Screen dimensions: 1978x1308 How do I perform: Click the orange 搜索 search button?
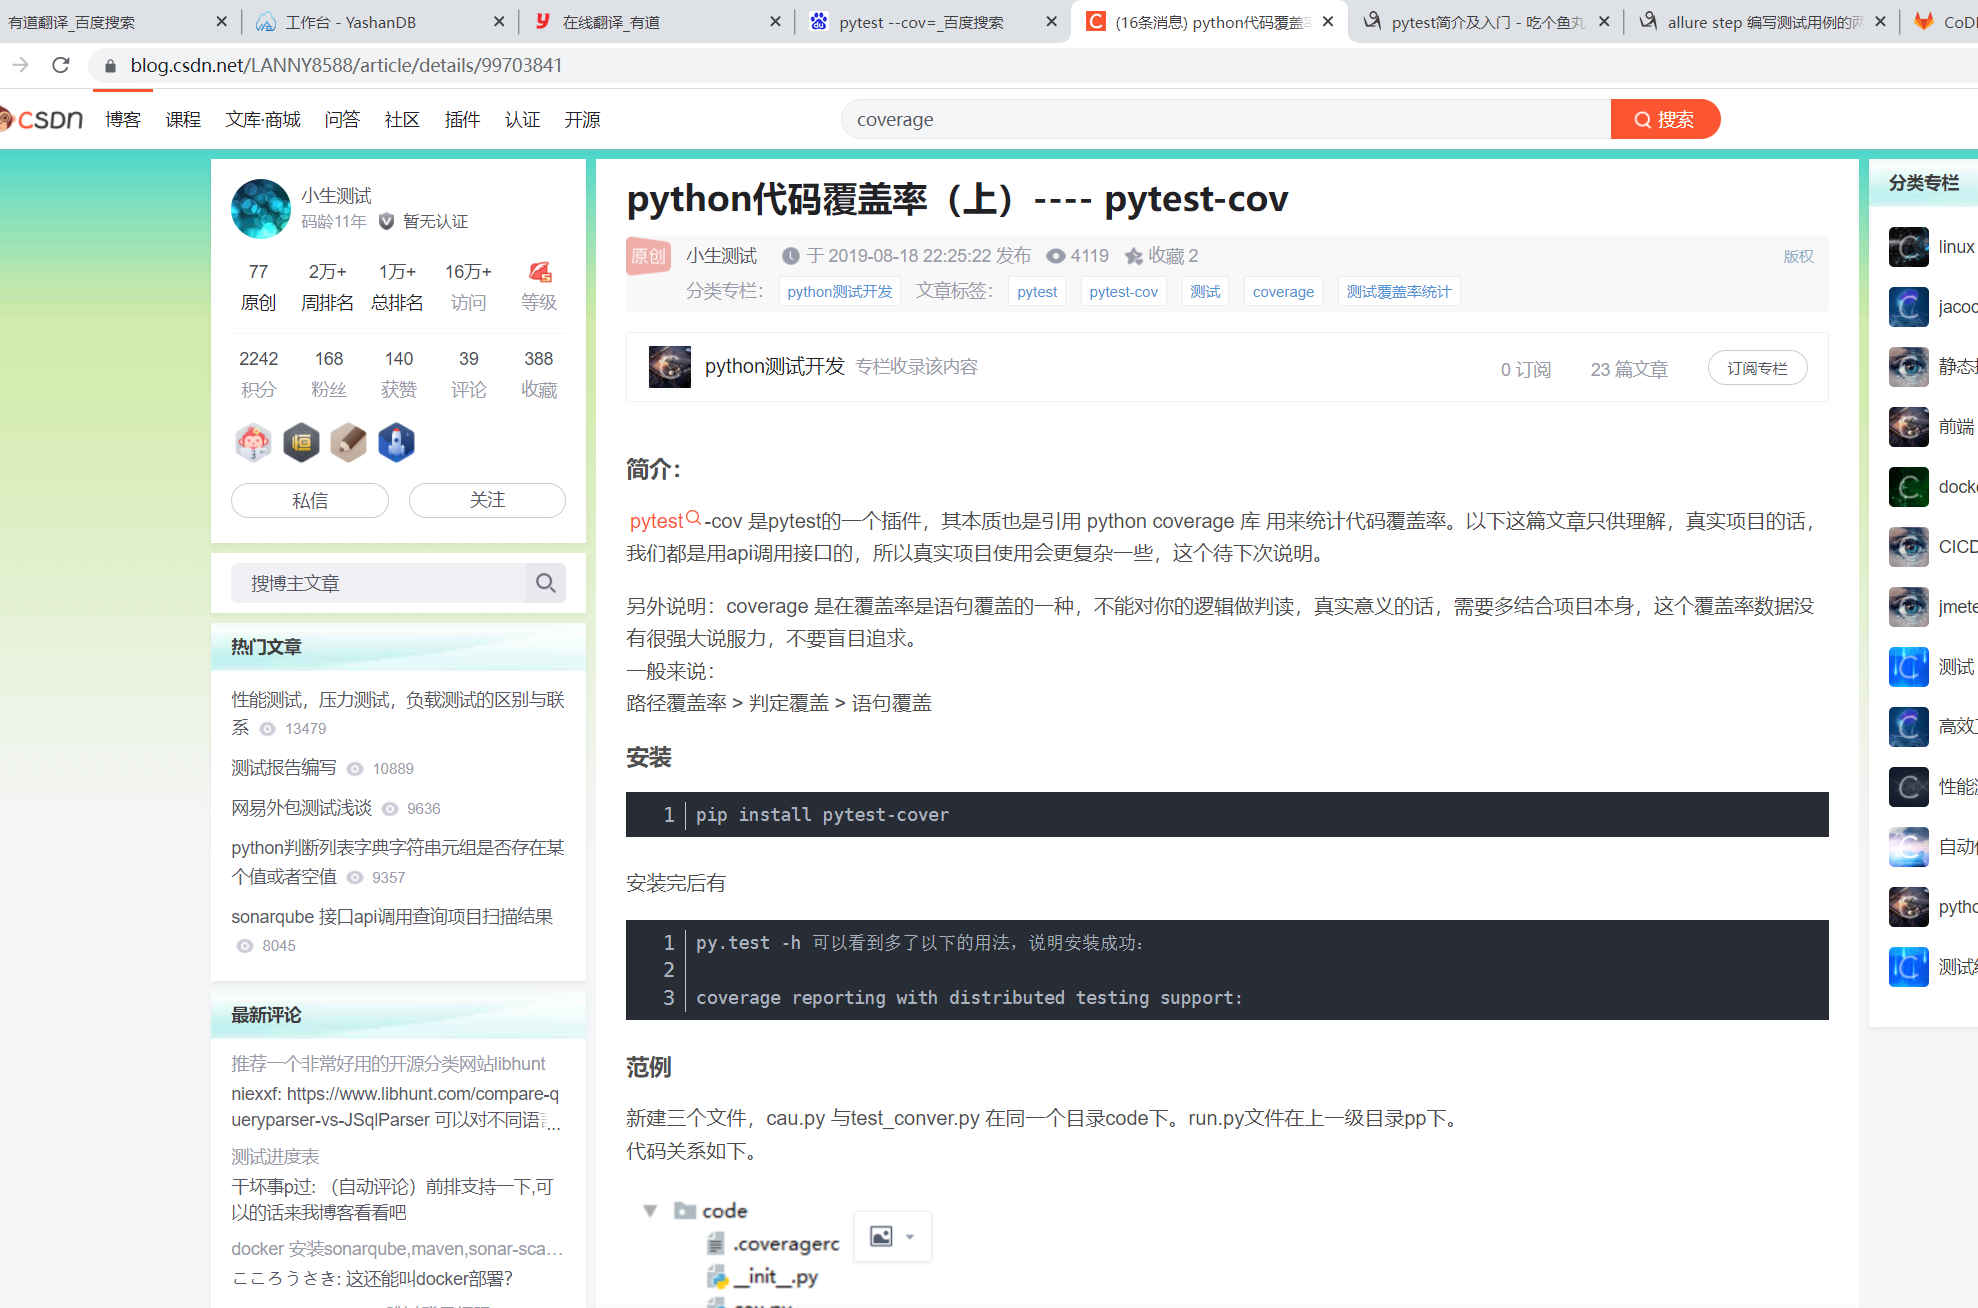1664,119
